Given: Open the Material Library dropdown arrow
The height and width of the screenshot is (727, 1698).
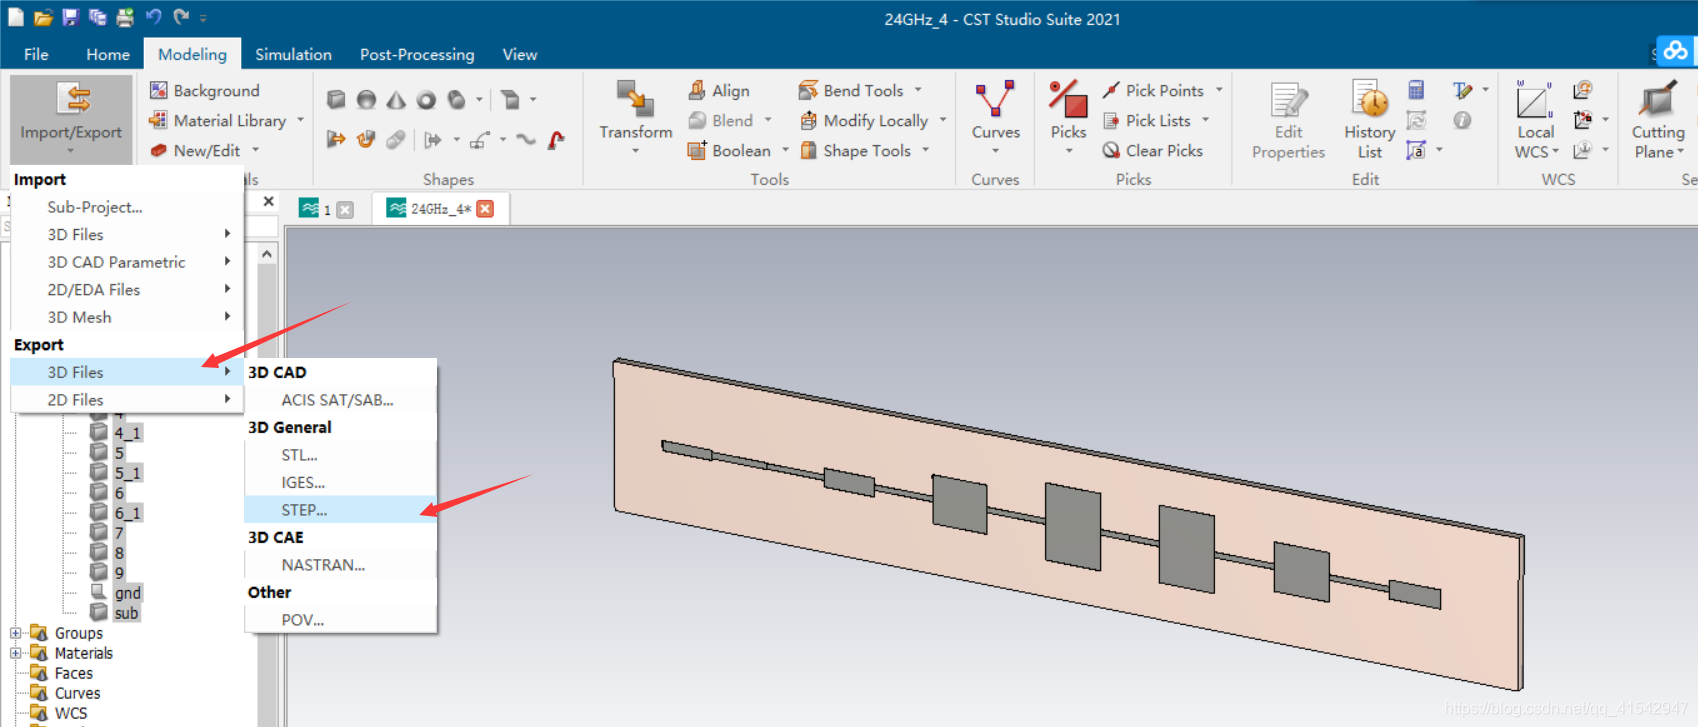Looking at the screenshot, I should (300, 120).
